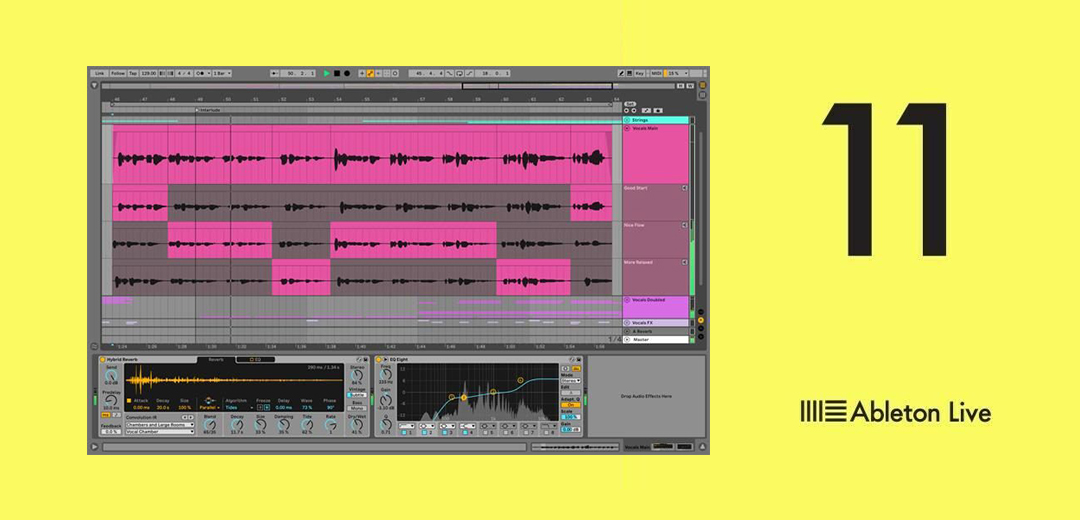The width and height of the screenshot is (1080, 520).
Task: Switch to the Reverb tab in Hybrid Reverb
Action: pos(216,360)
